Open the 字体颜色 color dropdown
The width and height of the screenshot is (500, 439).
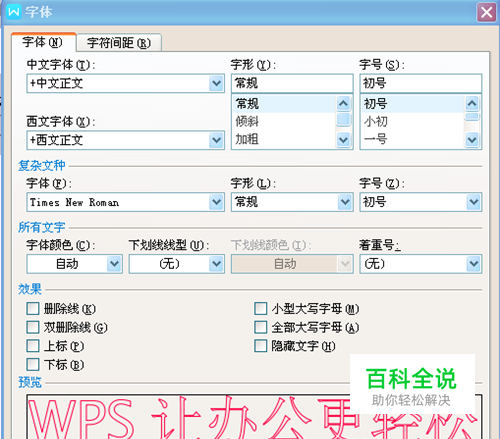click(114, 264)
